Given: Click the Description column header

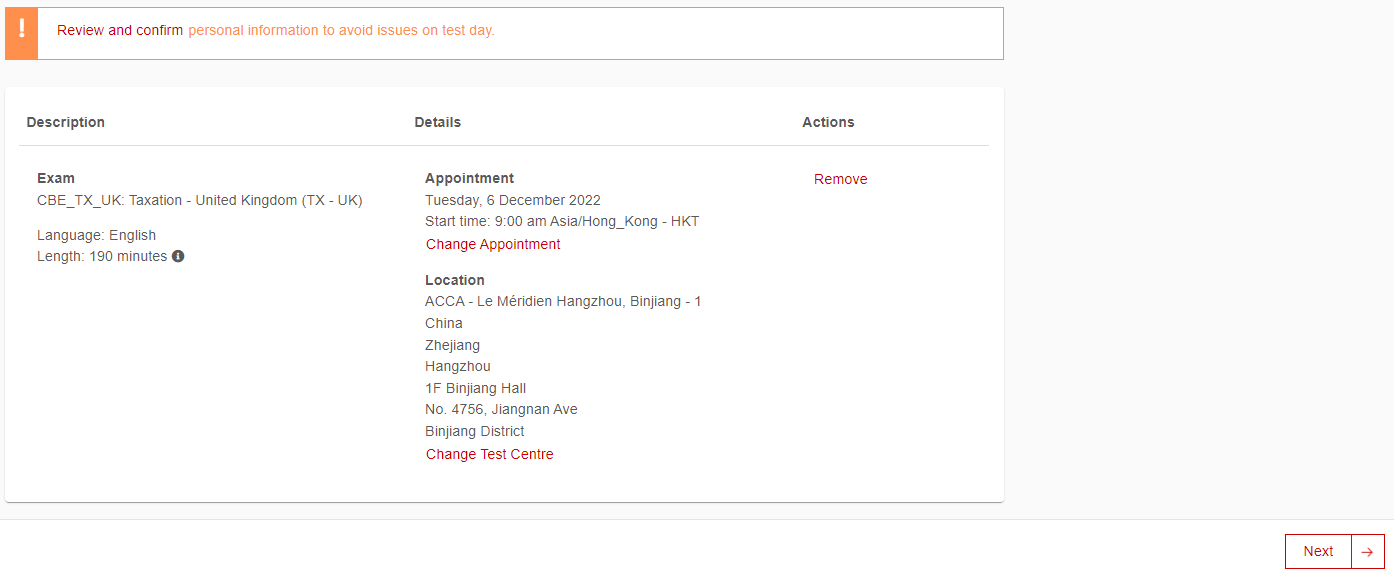Looking at the screenshot, I should [65, 122].
